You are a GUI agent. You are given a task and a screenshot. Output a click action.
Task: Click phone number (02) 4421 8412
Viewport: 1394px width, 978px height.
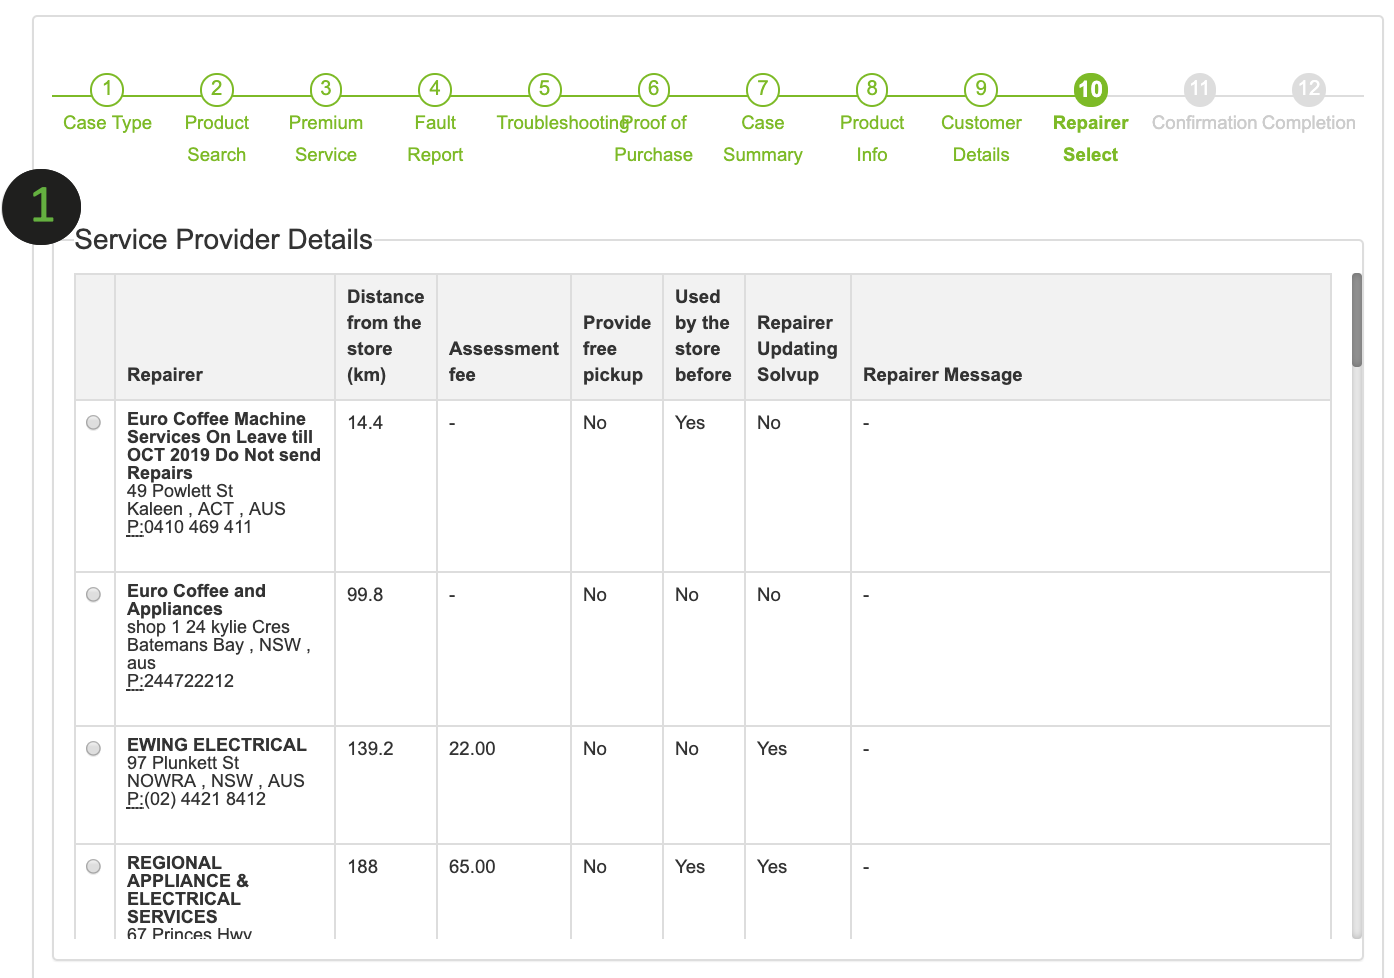click(205, 799)
